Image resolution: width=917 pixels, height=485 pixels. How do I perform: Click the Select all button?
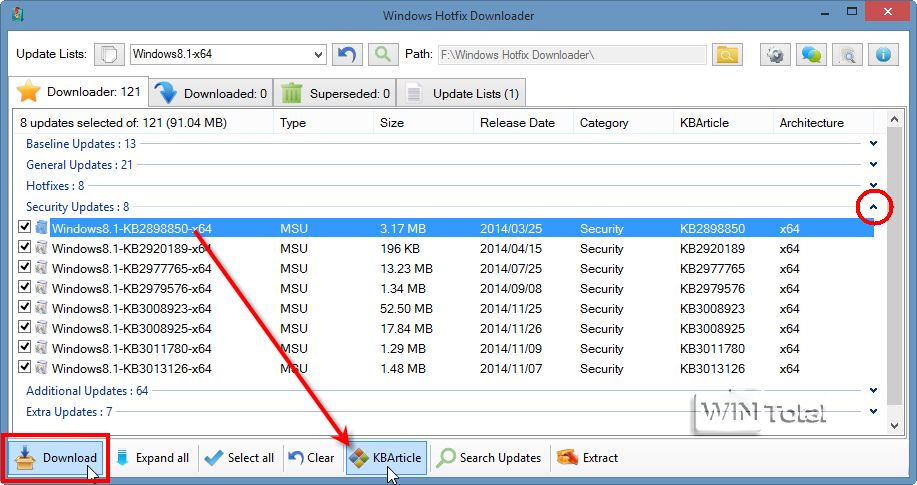(240, 458)
